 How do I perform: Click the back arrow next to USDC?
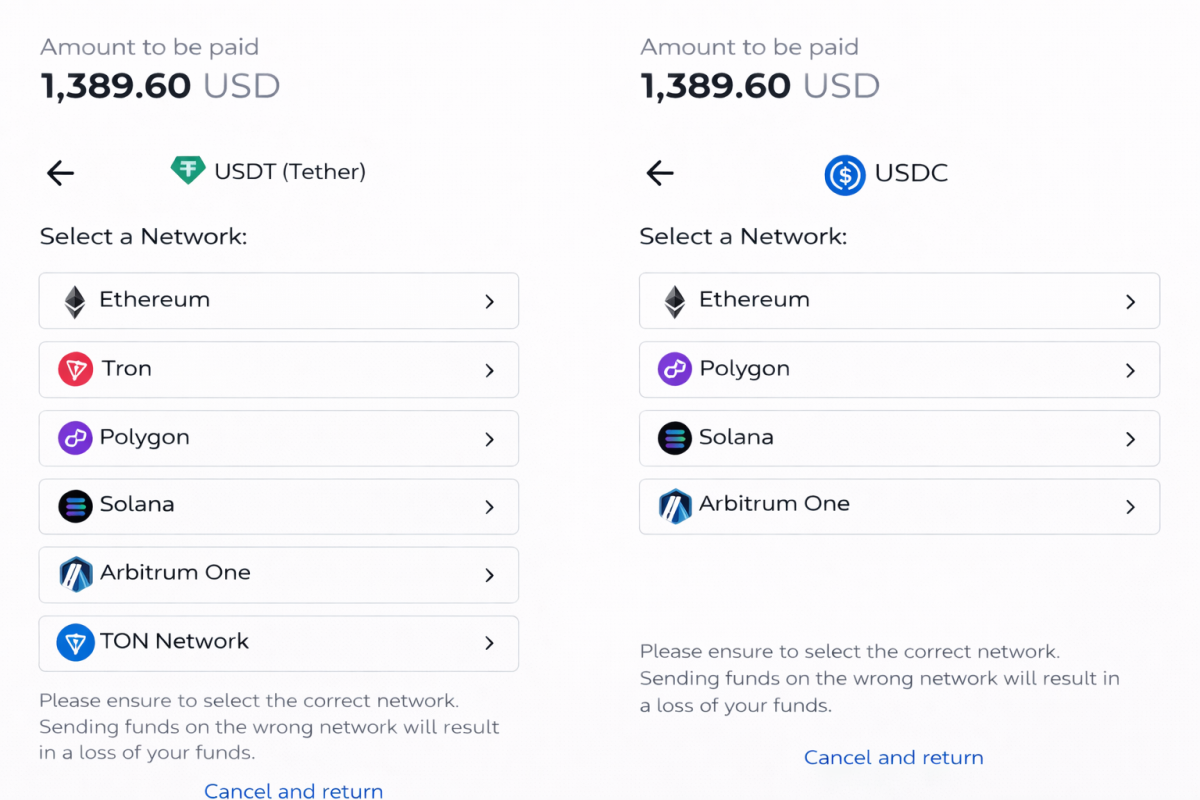(x=659, y=173)
